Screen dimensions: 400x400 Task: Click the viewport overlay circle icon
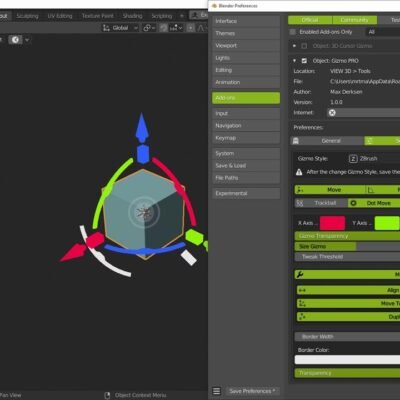click(x=15, y=40)
